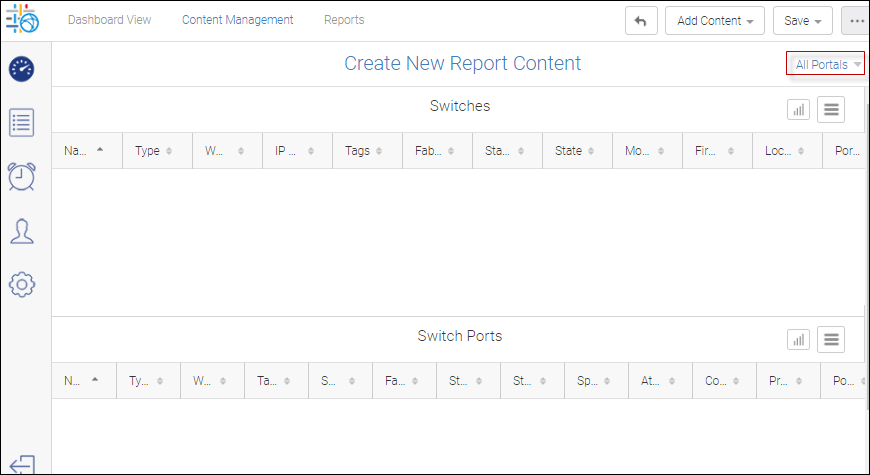Click the back arrow button in toolbar
The image size is (870, 475).
tap(641, 21)
